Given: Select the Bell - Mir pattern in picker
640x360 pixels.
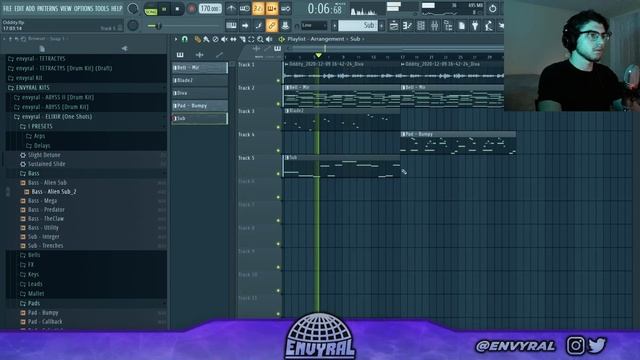Looking at the screenshot, I should 200,67.
